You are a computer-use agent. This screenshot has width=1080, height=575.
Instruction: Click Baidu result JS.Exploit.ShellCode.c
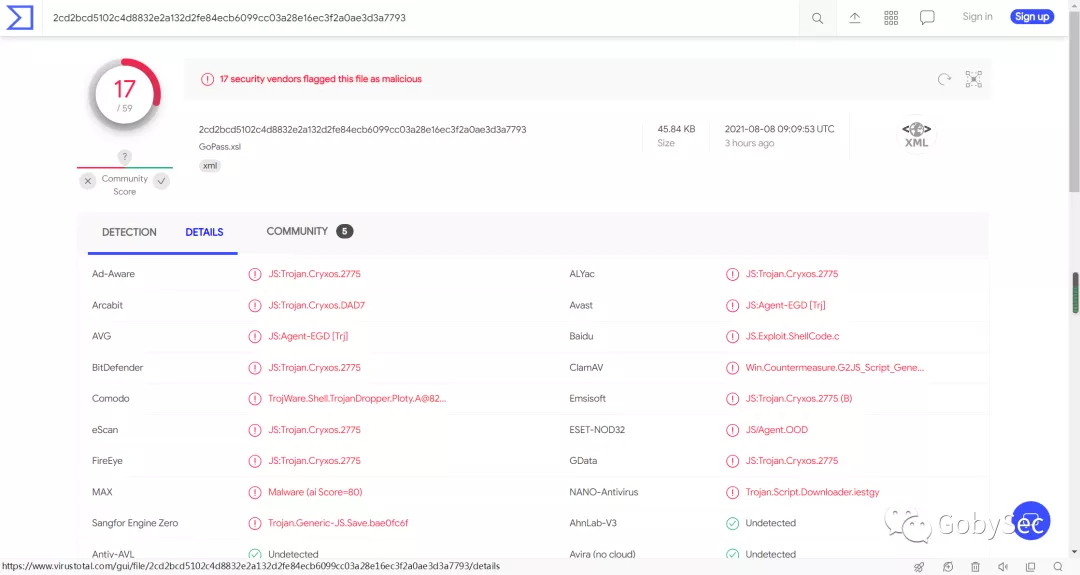(x=792, y=336)
